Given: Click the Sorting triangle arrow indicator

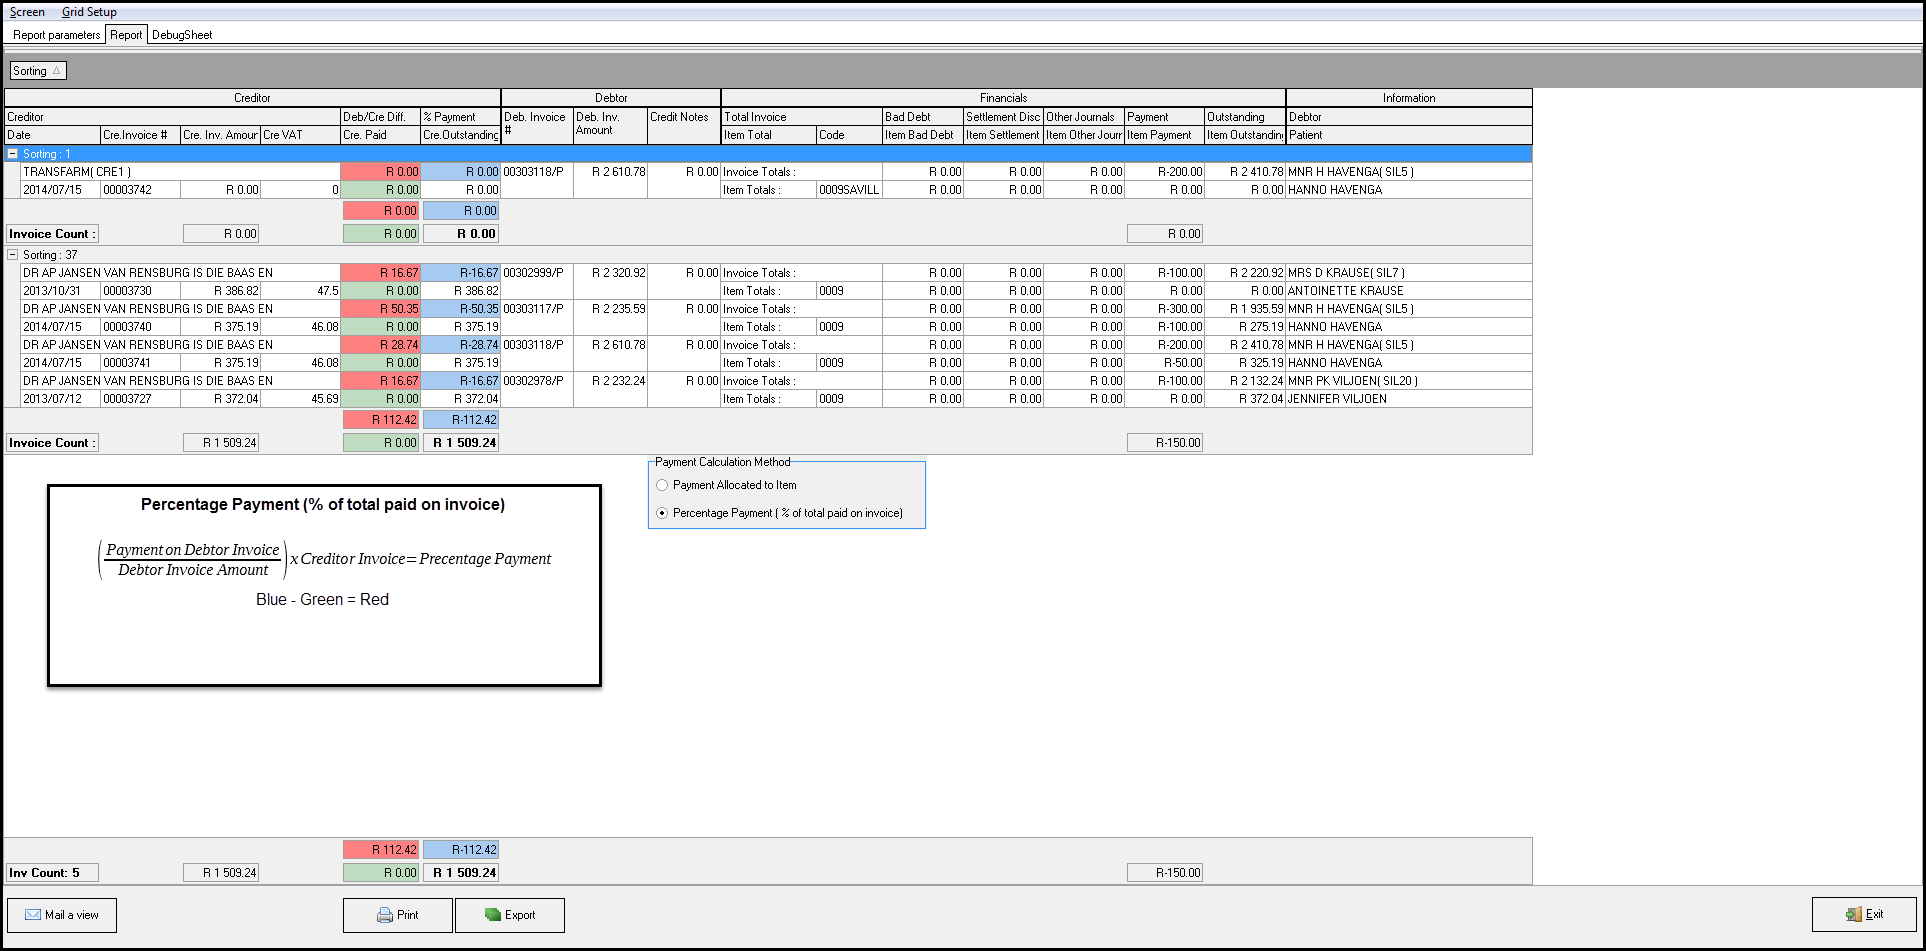Looking at the screenshot, I should [x=57, y=71].
